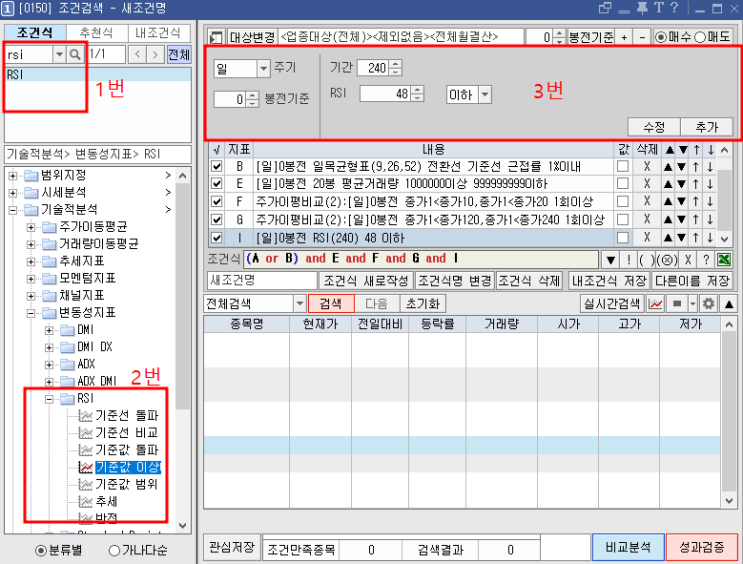The height and width of the screenshot is (564, 743).
Task: Click the Excel export icon
Action: (x=724, y=260)
